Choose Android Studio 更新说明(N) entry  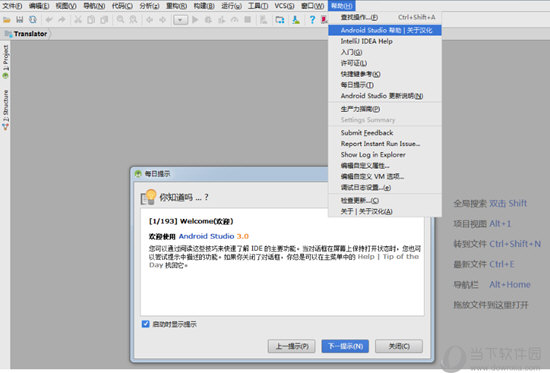tap(385, 95)
